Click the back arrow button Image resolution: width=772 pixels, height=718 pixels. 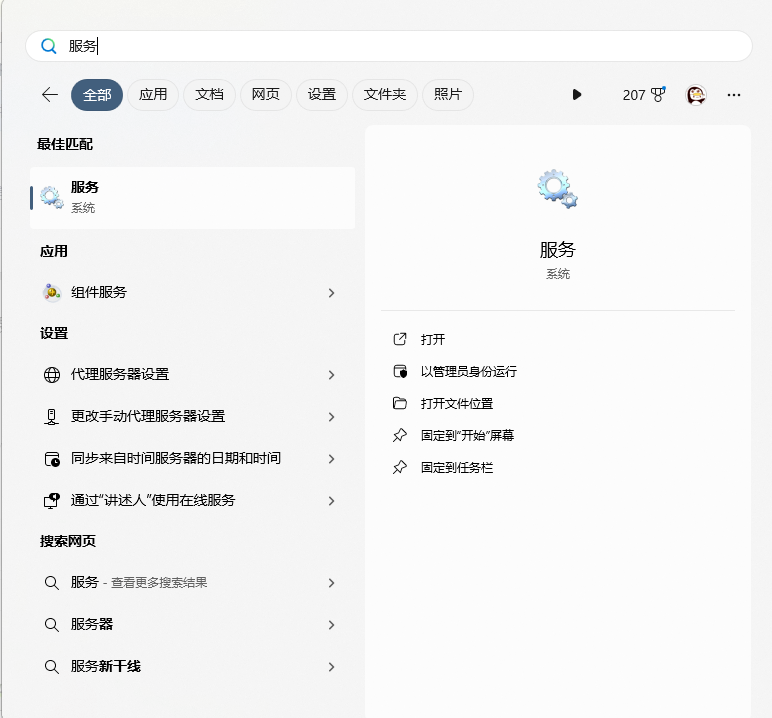50,95
